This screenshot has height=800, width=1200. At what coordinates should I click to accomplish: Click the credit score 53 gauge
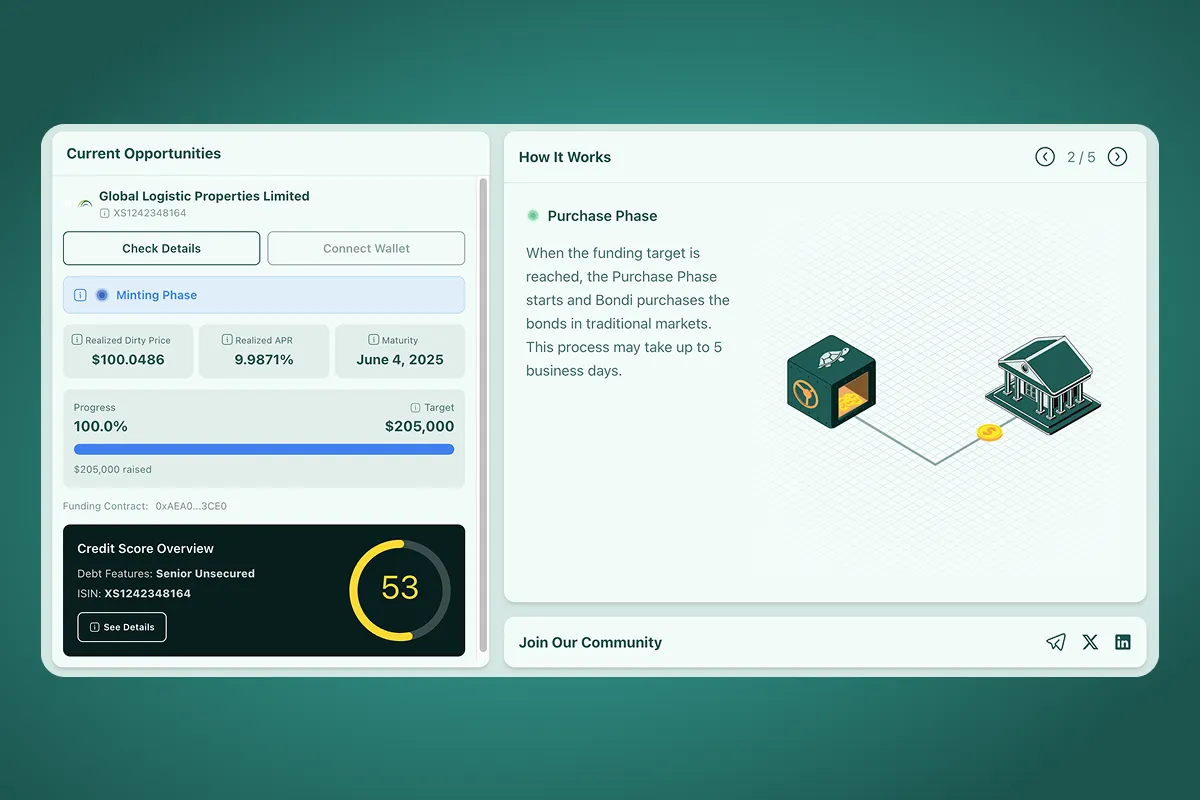400,590
